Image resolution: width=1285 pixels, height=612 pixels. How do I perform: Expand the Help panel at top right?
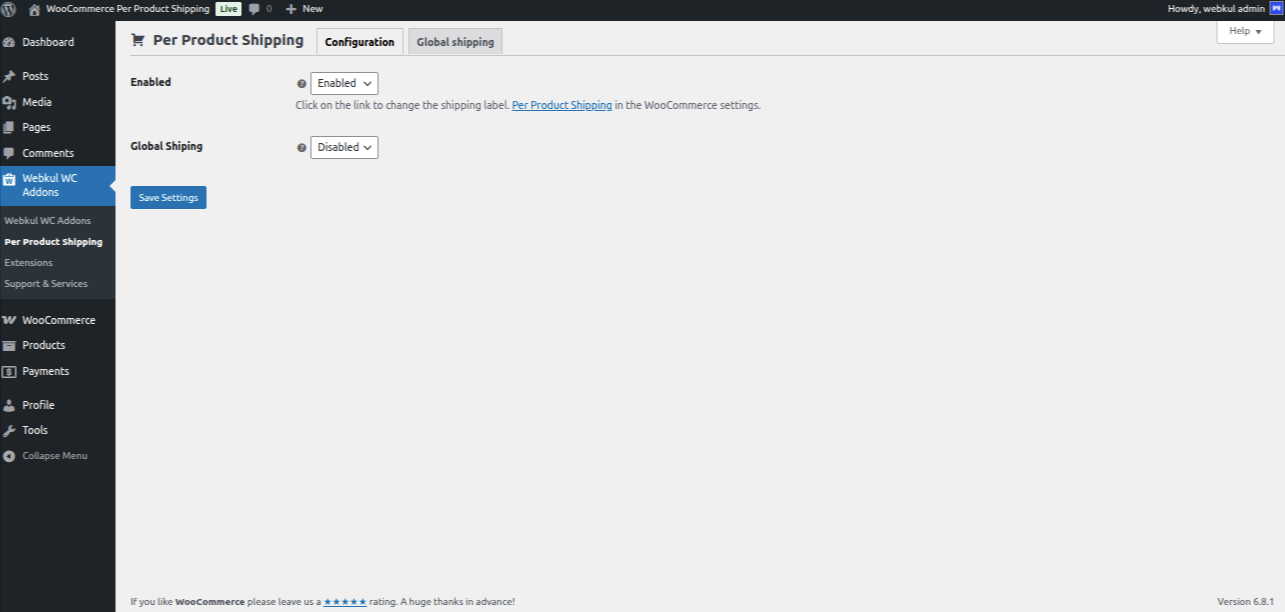tap(1243, 31)
